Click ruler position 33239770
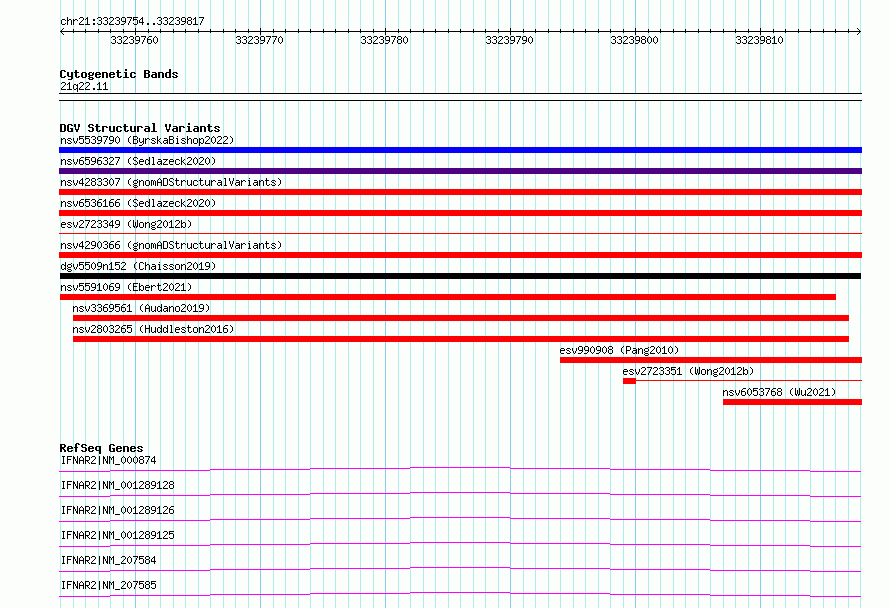This screenshot has width=890, height=608. 259,40
